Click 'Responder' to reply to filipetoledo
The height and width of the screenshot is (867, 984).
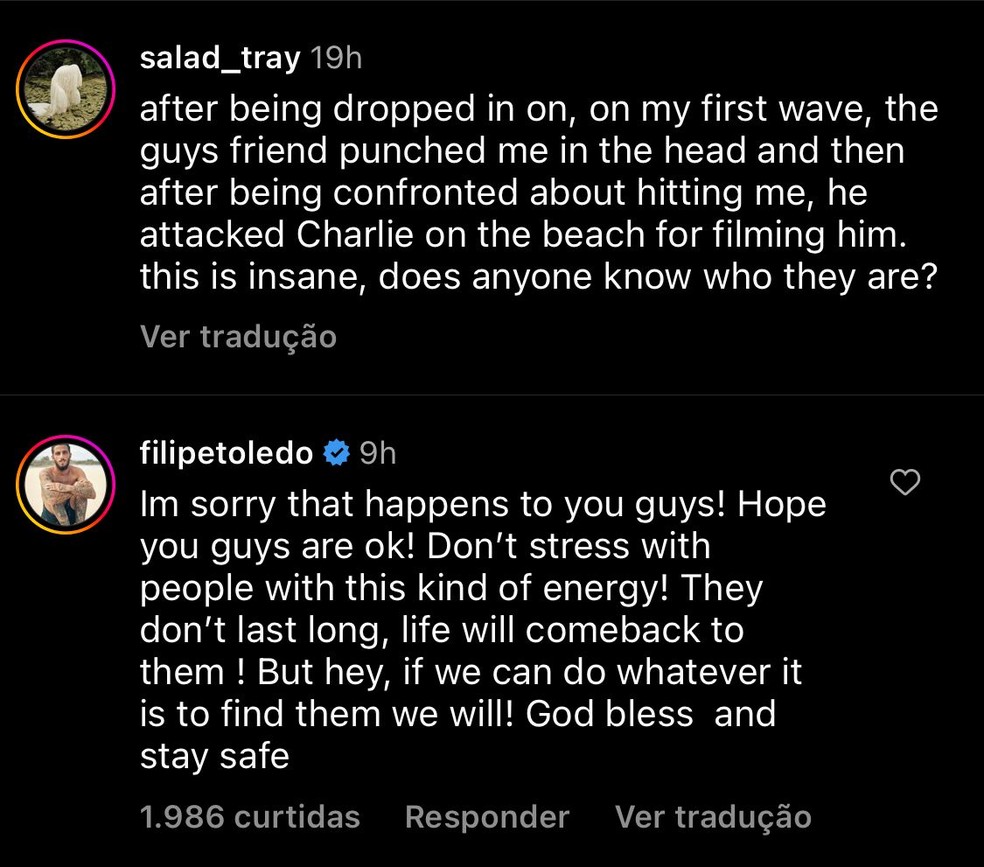(486, 816)
